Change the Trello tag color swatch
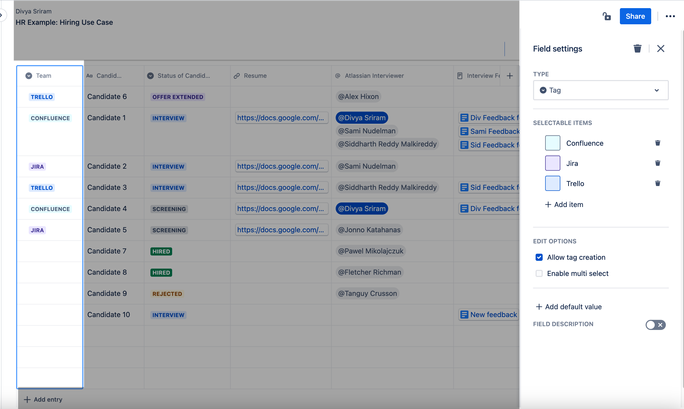 (553, 183)
